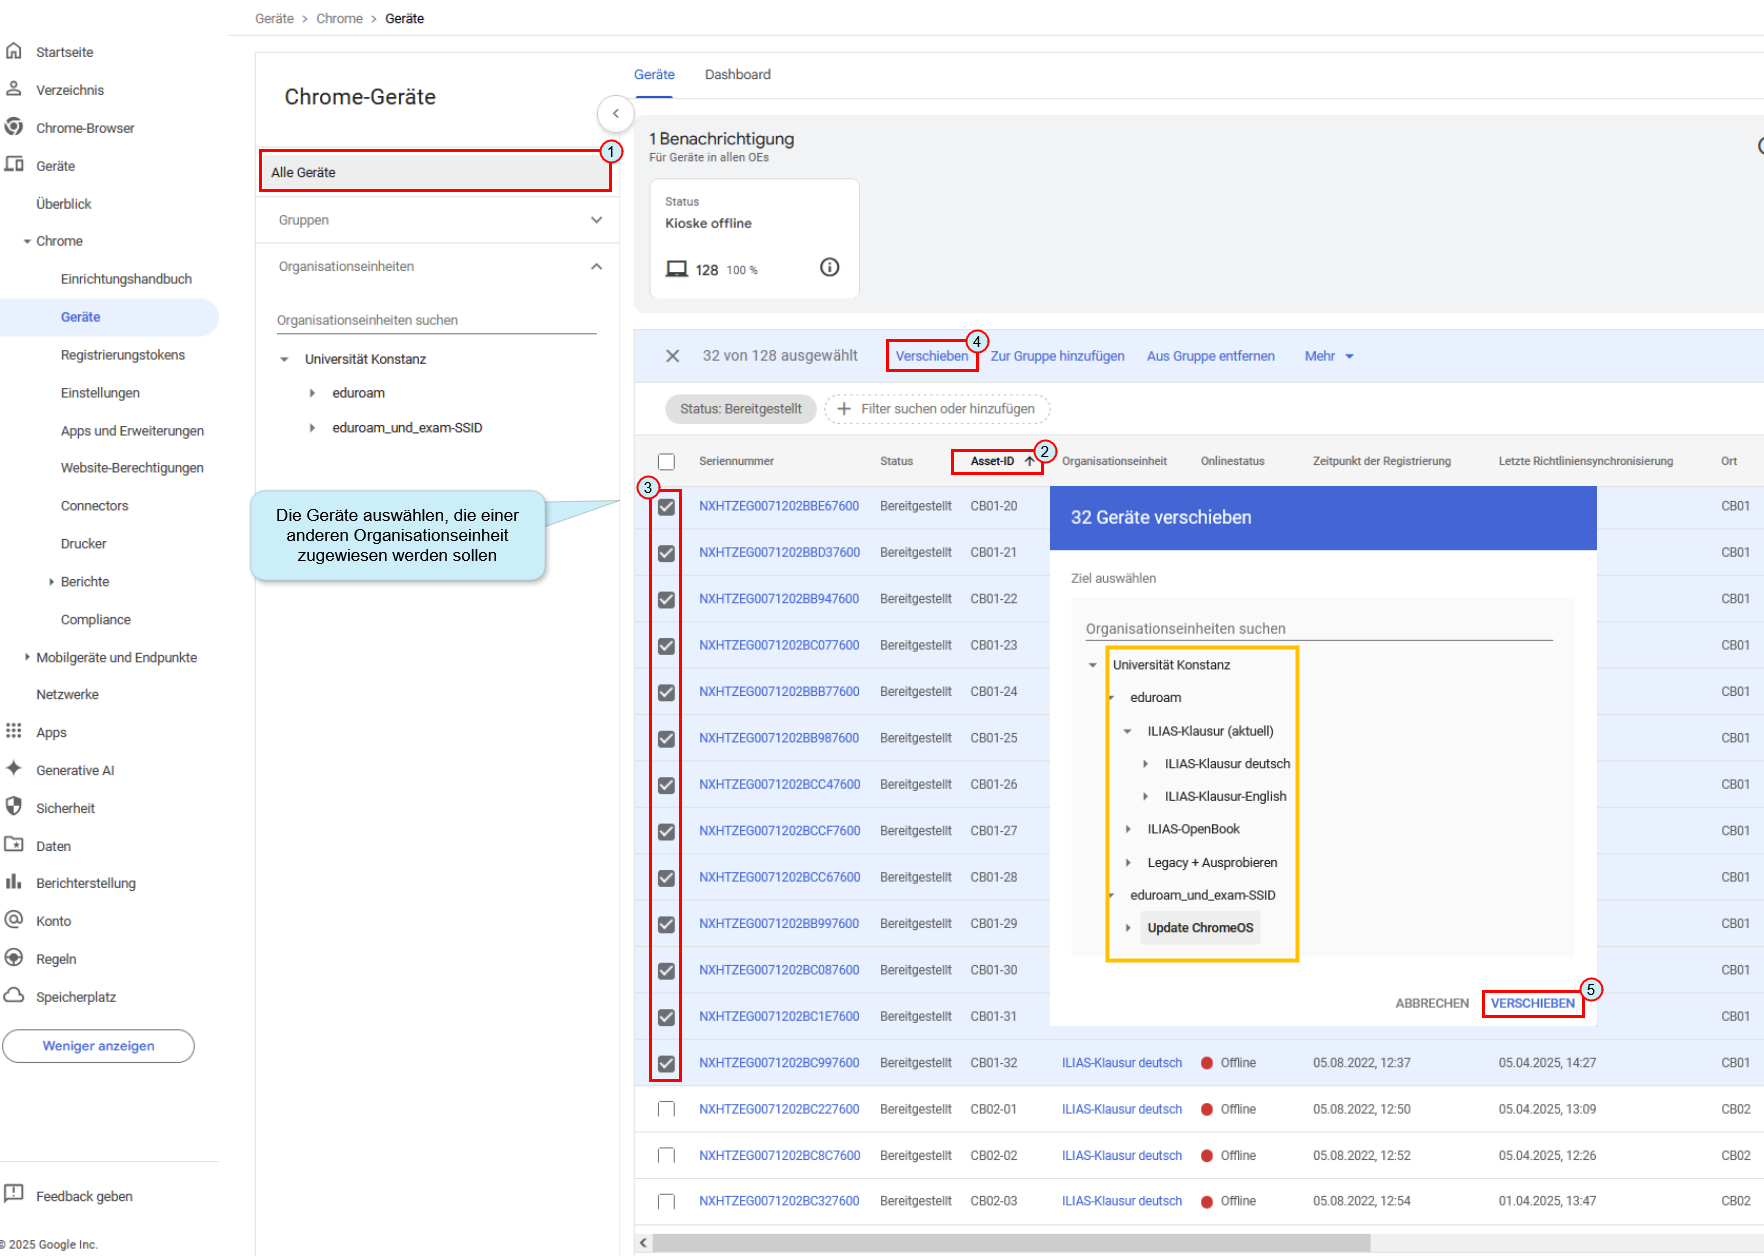
Task: Expand eduroam_und_exam-SSID in left tree
Action: tap(312, 428)
